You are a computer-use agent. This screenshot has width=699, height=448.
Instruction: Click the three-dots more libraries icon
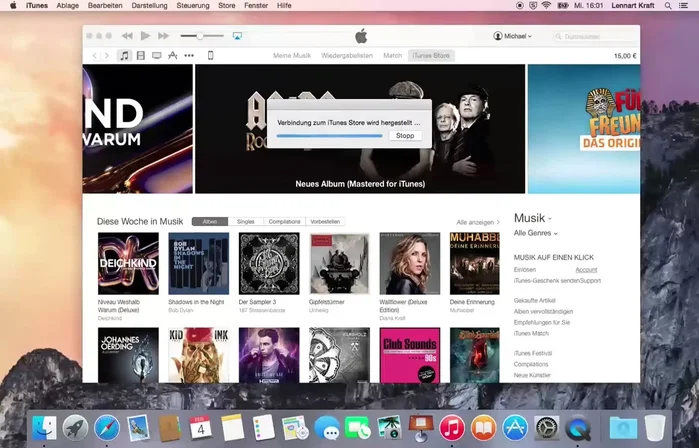[x=189, y=55]
